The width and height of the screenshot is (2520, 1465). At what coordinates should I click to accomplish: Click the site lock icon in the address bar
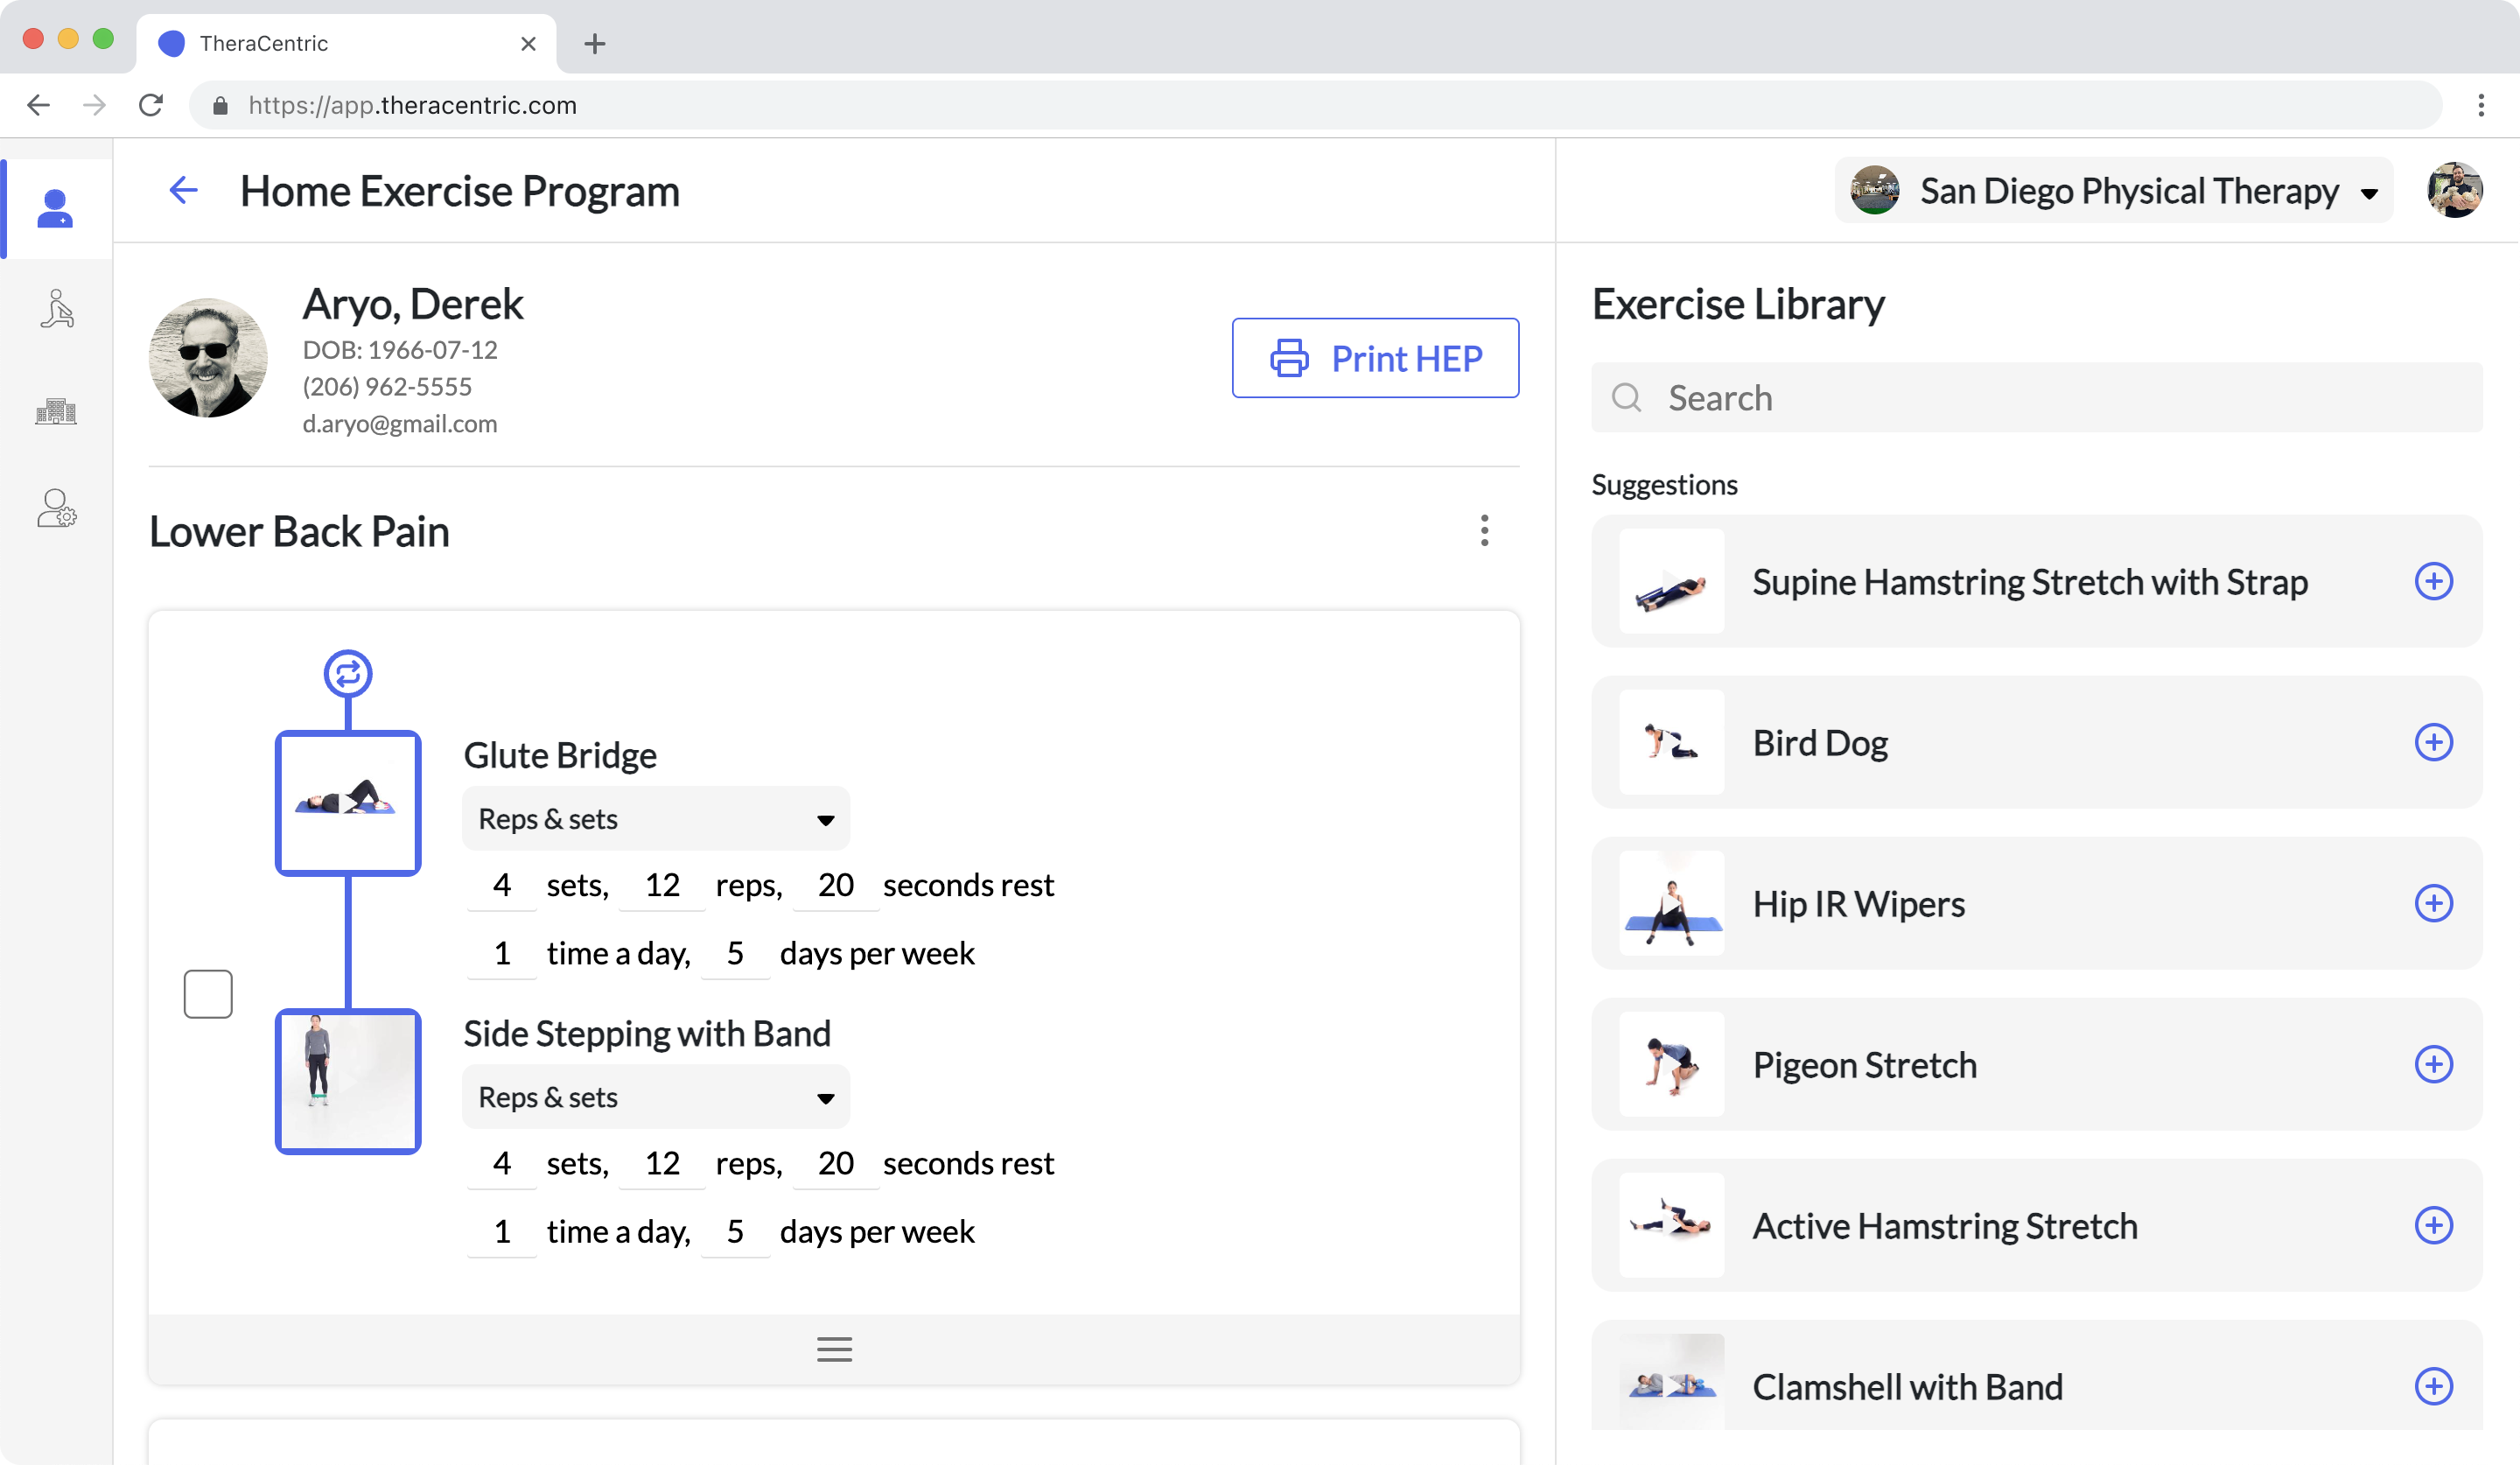pyautogui.click(x=220, y=105)
